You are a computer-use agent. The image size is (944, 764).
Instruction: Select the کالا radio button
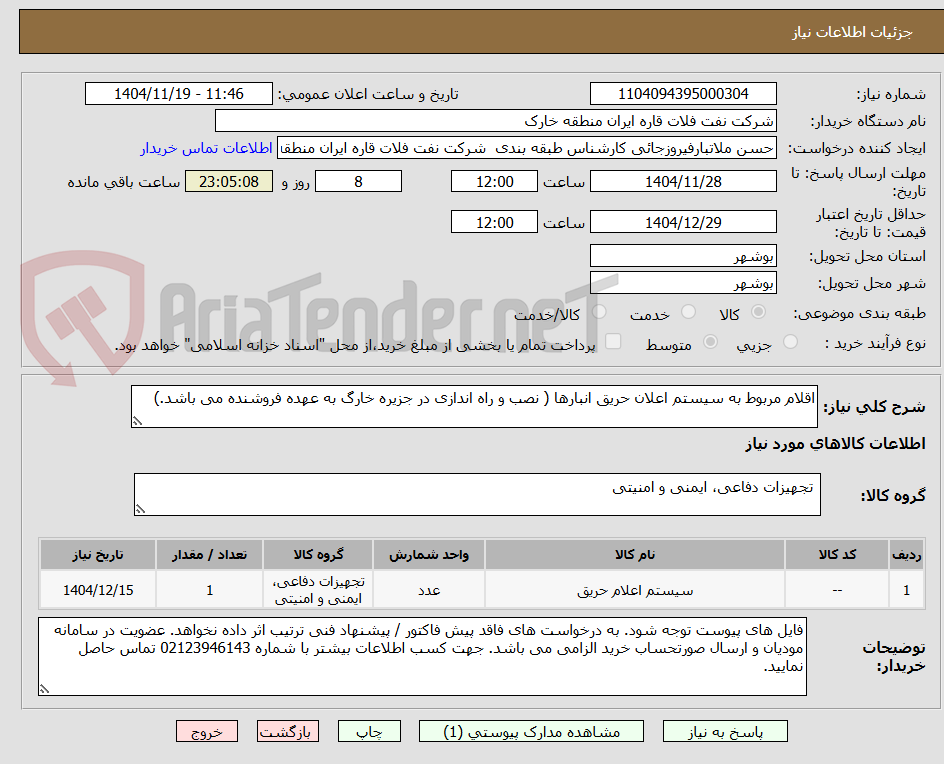[x=759, y=312]
